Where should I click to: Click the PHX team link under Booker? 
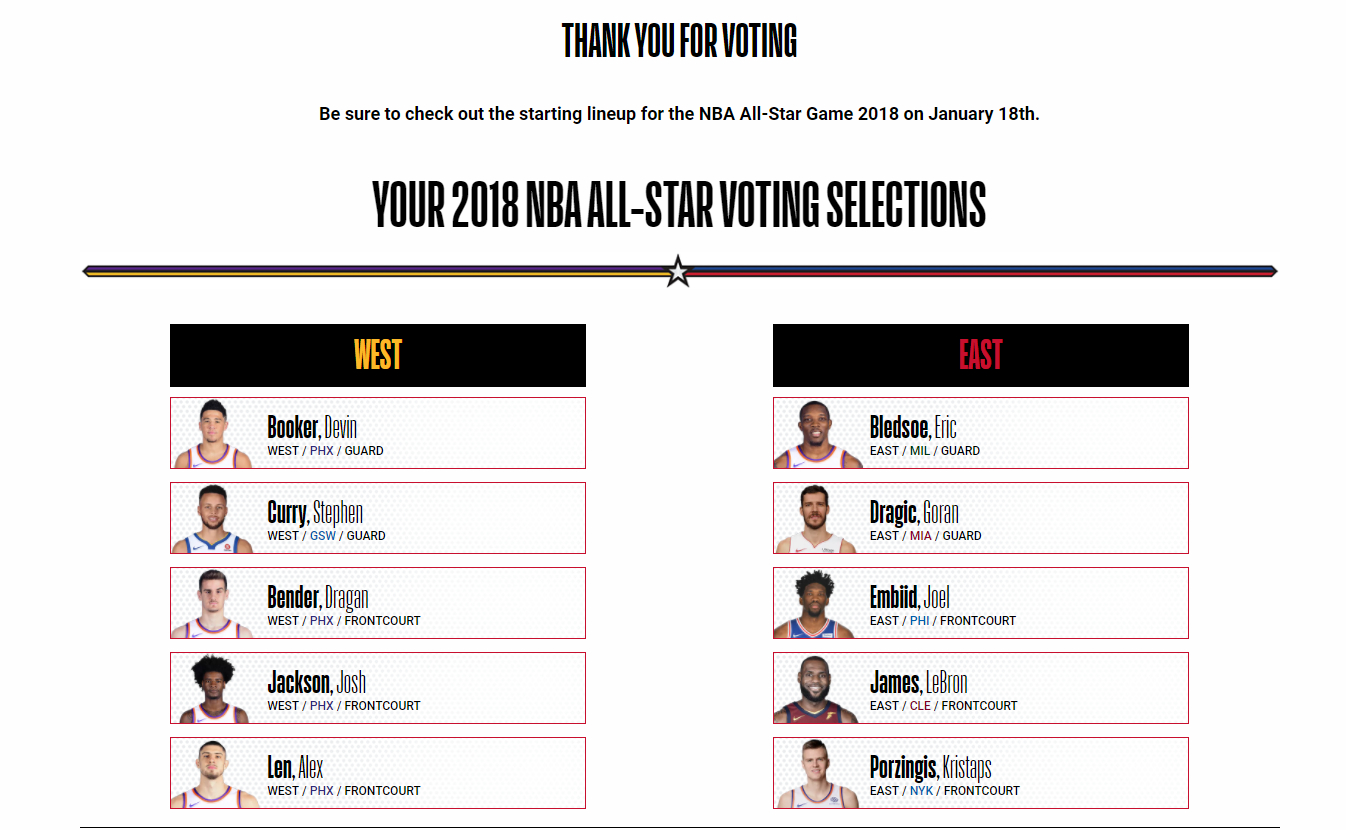322,451
